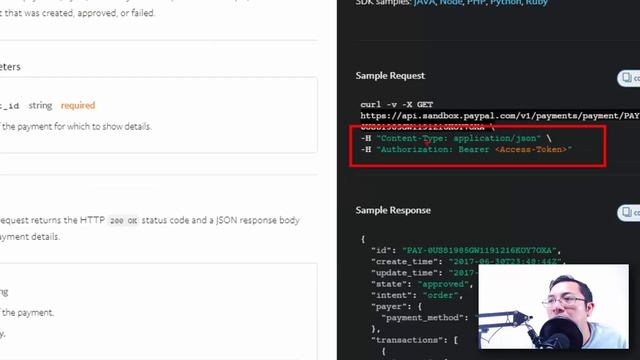This screenshot has width=640, height=360.
Task: Click the Authorization Bearer header line
Action: (466, 149)
